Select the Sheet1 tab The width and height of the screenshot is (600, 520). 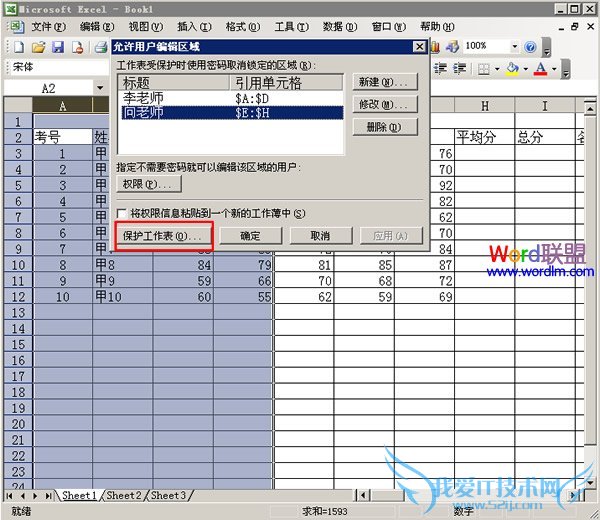[x=79, y=496]
